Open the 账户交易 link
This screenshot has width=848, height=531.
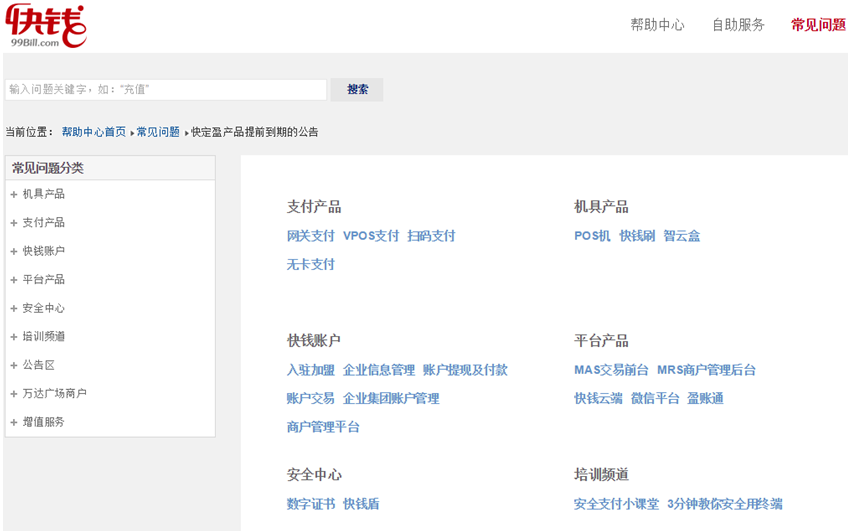coord(311,399)
